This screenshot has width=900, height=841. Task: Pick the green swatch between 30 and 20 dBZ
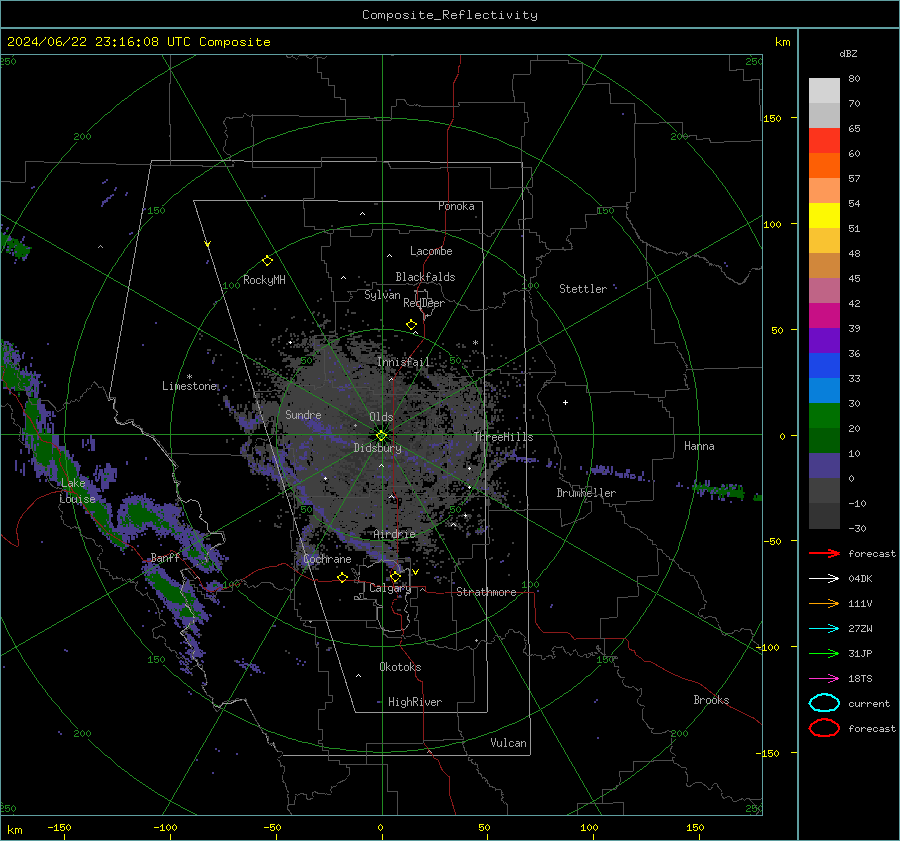coord(824,416)
